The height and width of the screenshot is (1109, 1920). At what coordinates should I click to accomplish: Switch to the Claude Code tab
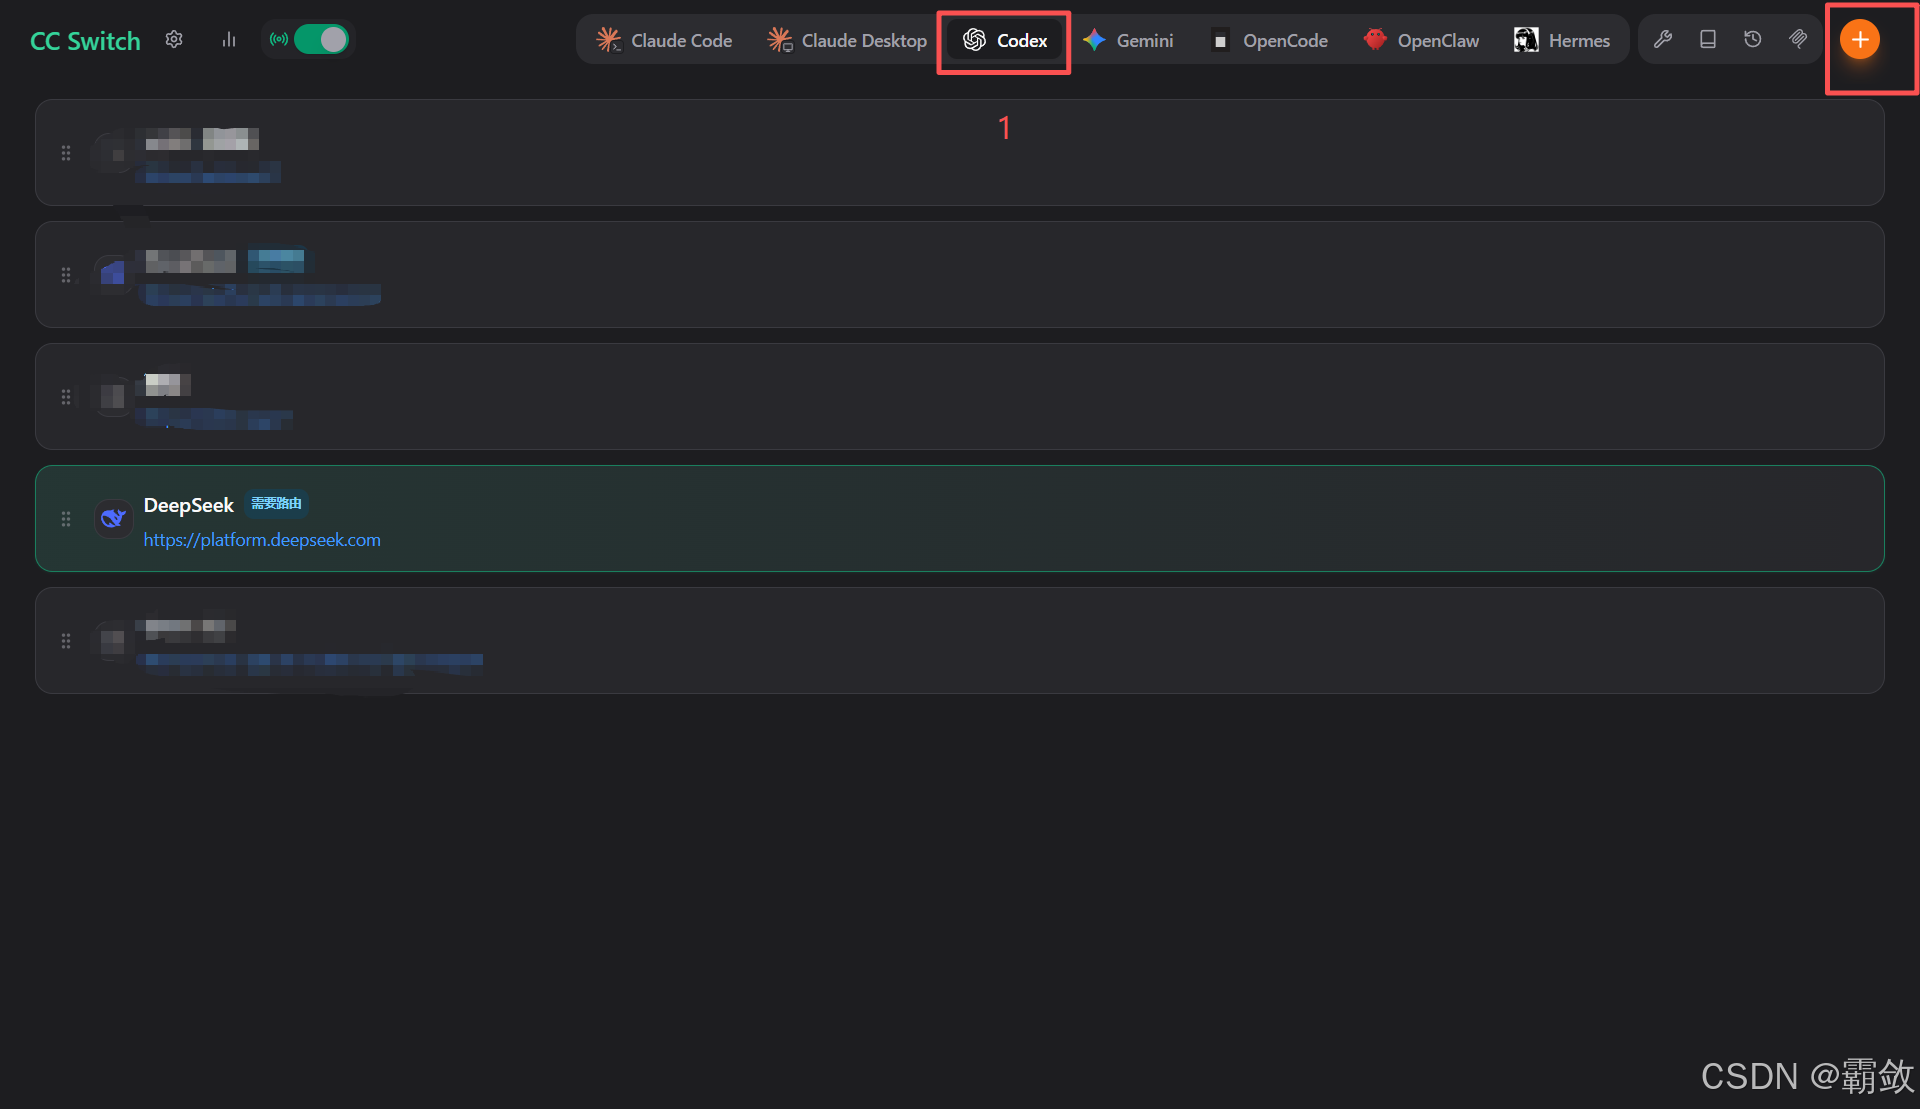(x=665, y=40)
